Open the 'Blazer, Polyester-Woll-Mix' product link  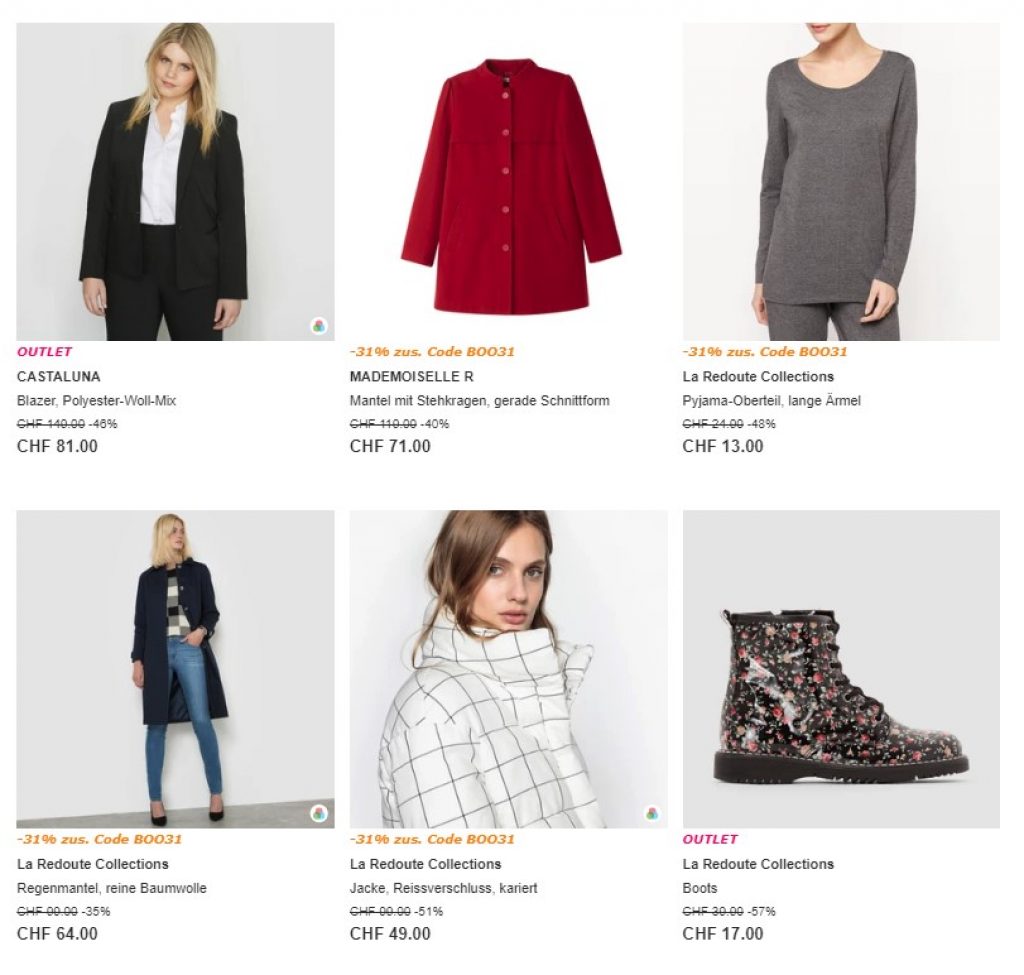96,401
